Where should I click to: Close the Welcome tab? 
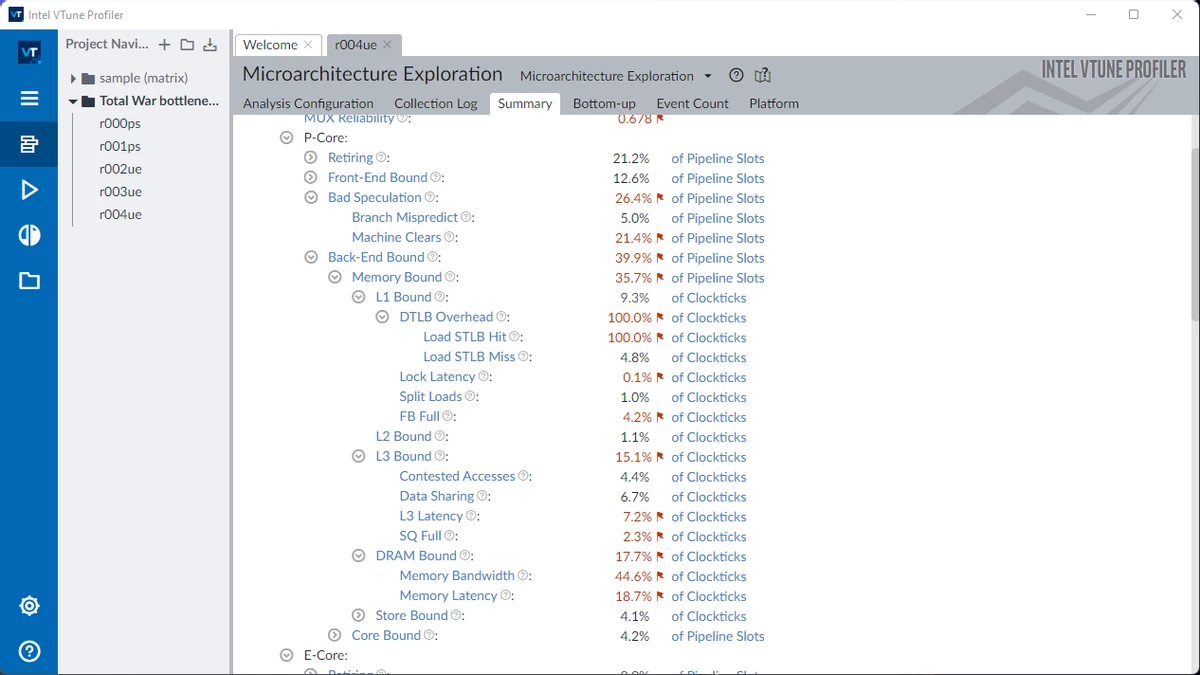point(308,45)
